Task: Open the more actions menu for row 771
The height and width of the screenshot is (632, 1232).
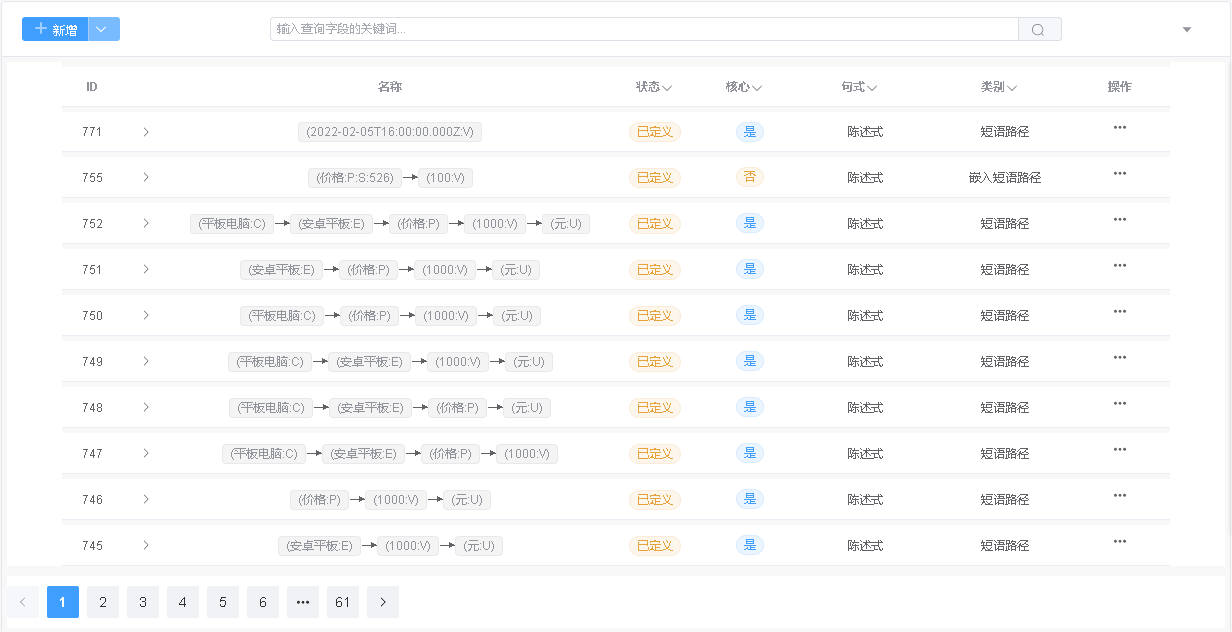Action: (1120, 128)
